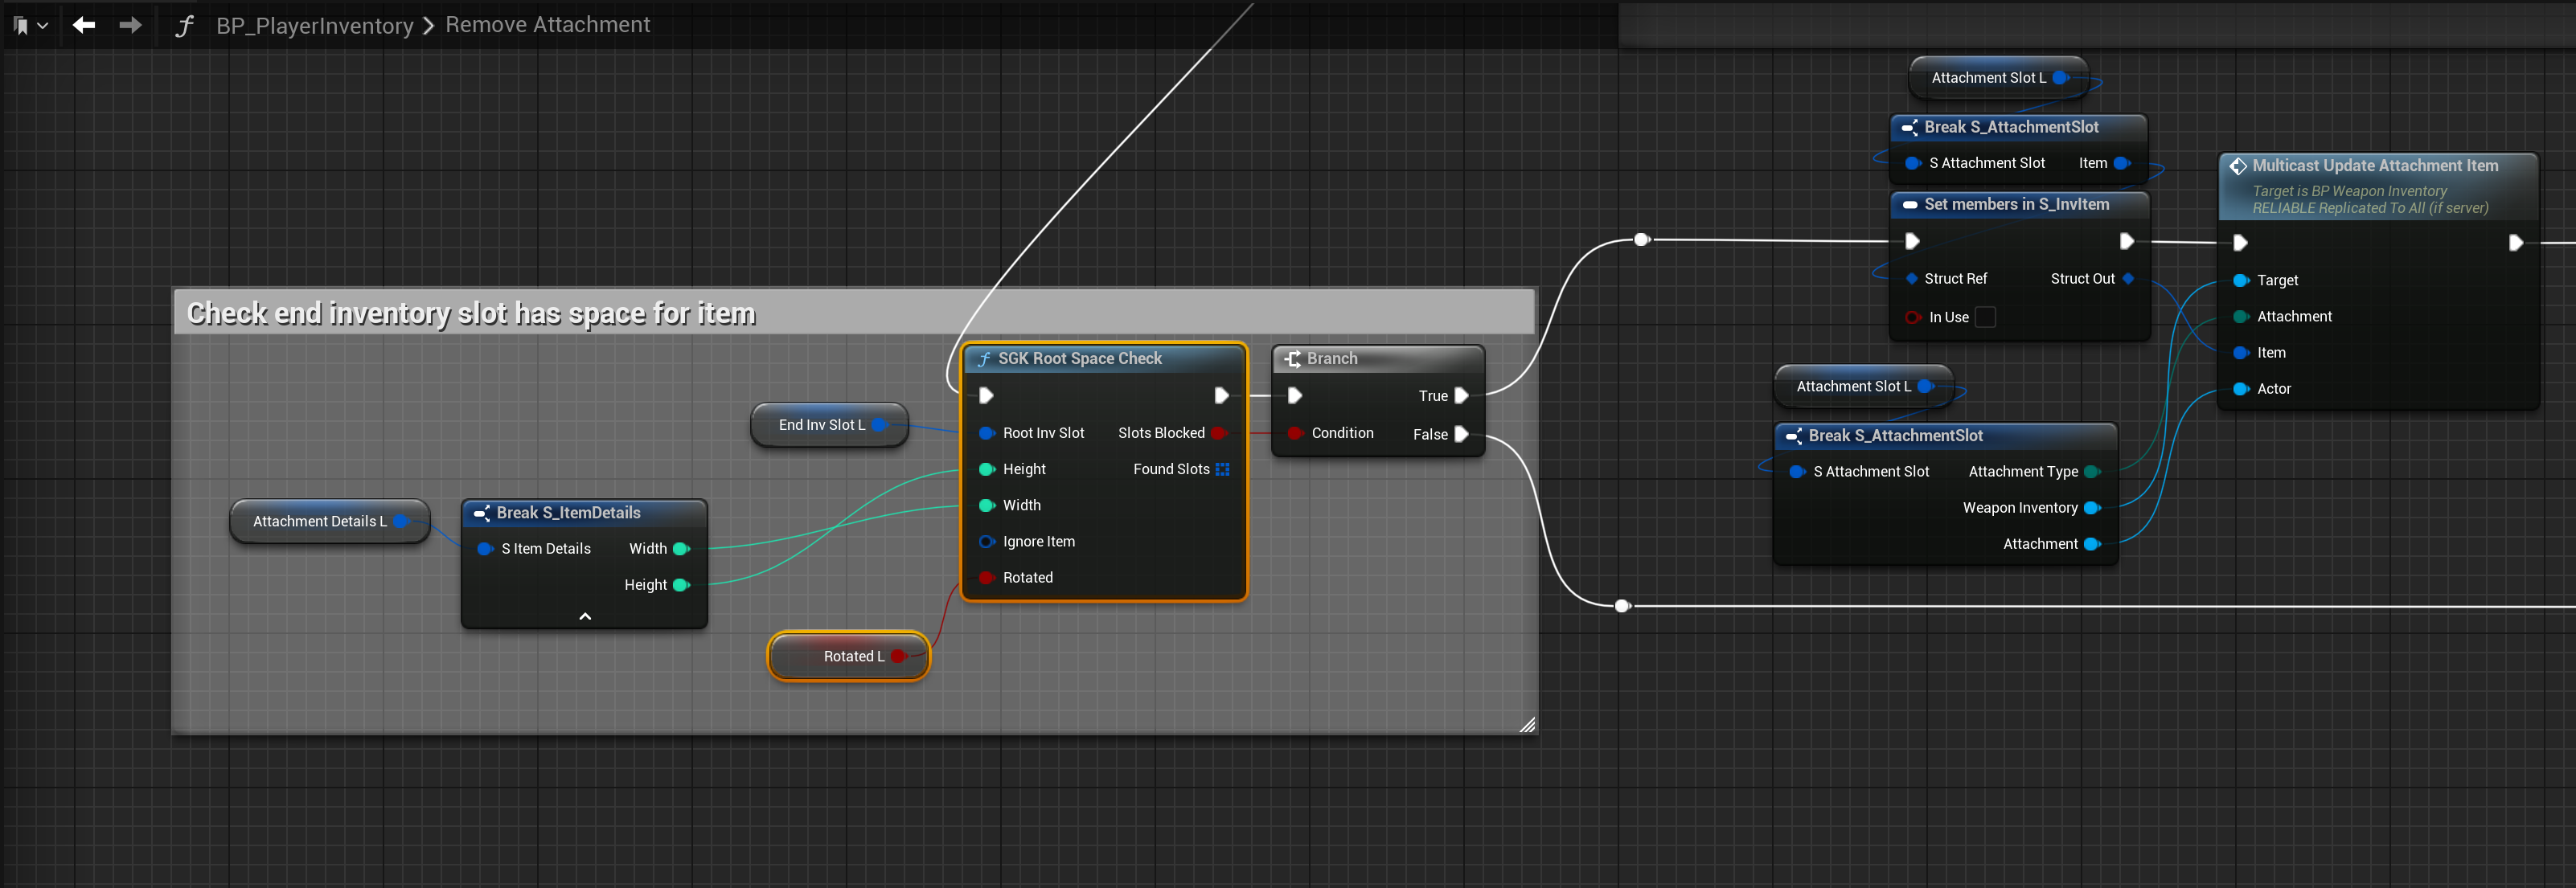
Task: Click the back navigation arrow
Action: click(x=84, y=25)
